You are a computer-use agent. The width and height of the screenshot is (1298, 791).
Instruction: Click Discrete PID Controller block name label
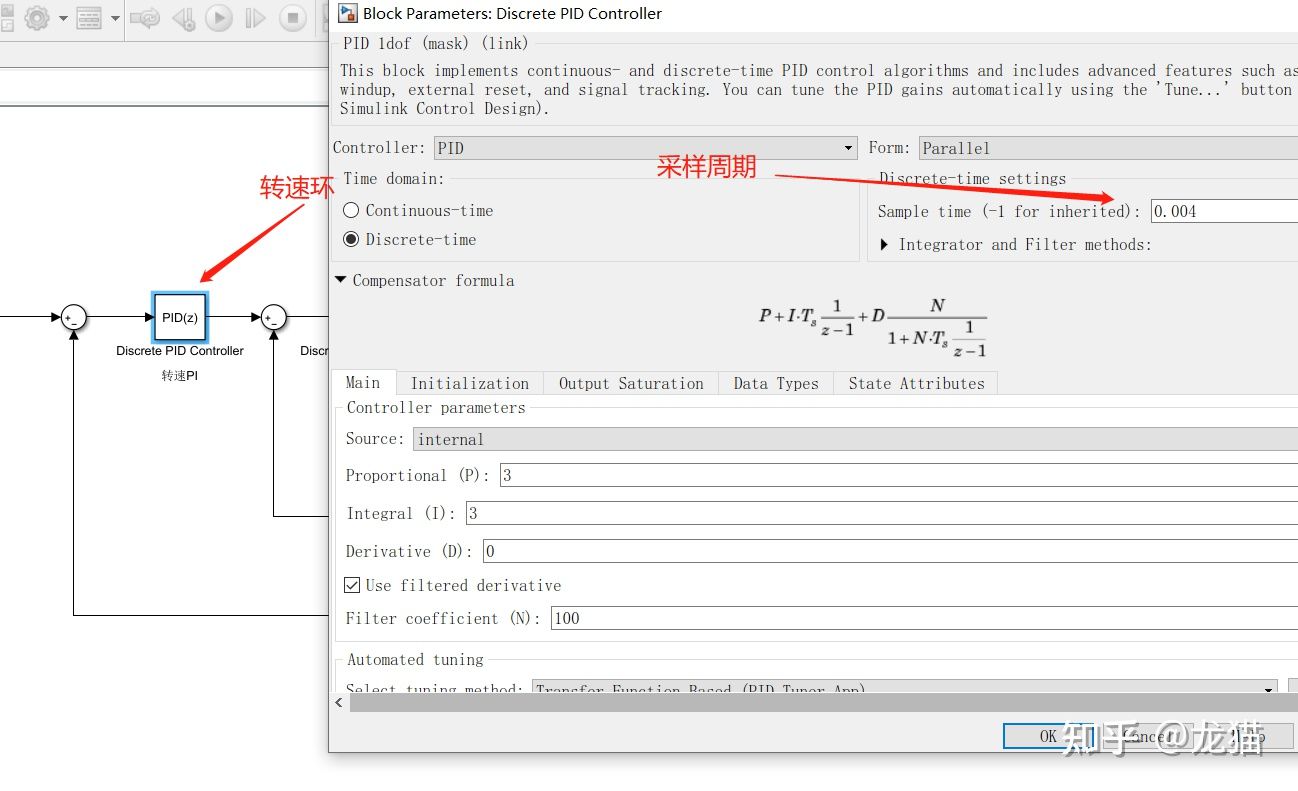click(180, 351)
